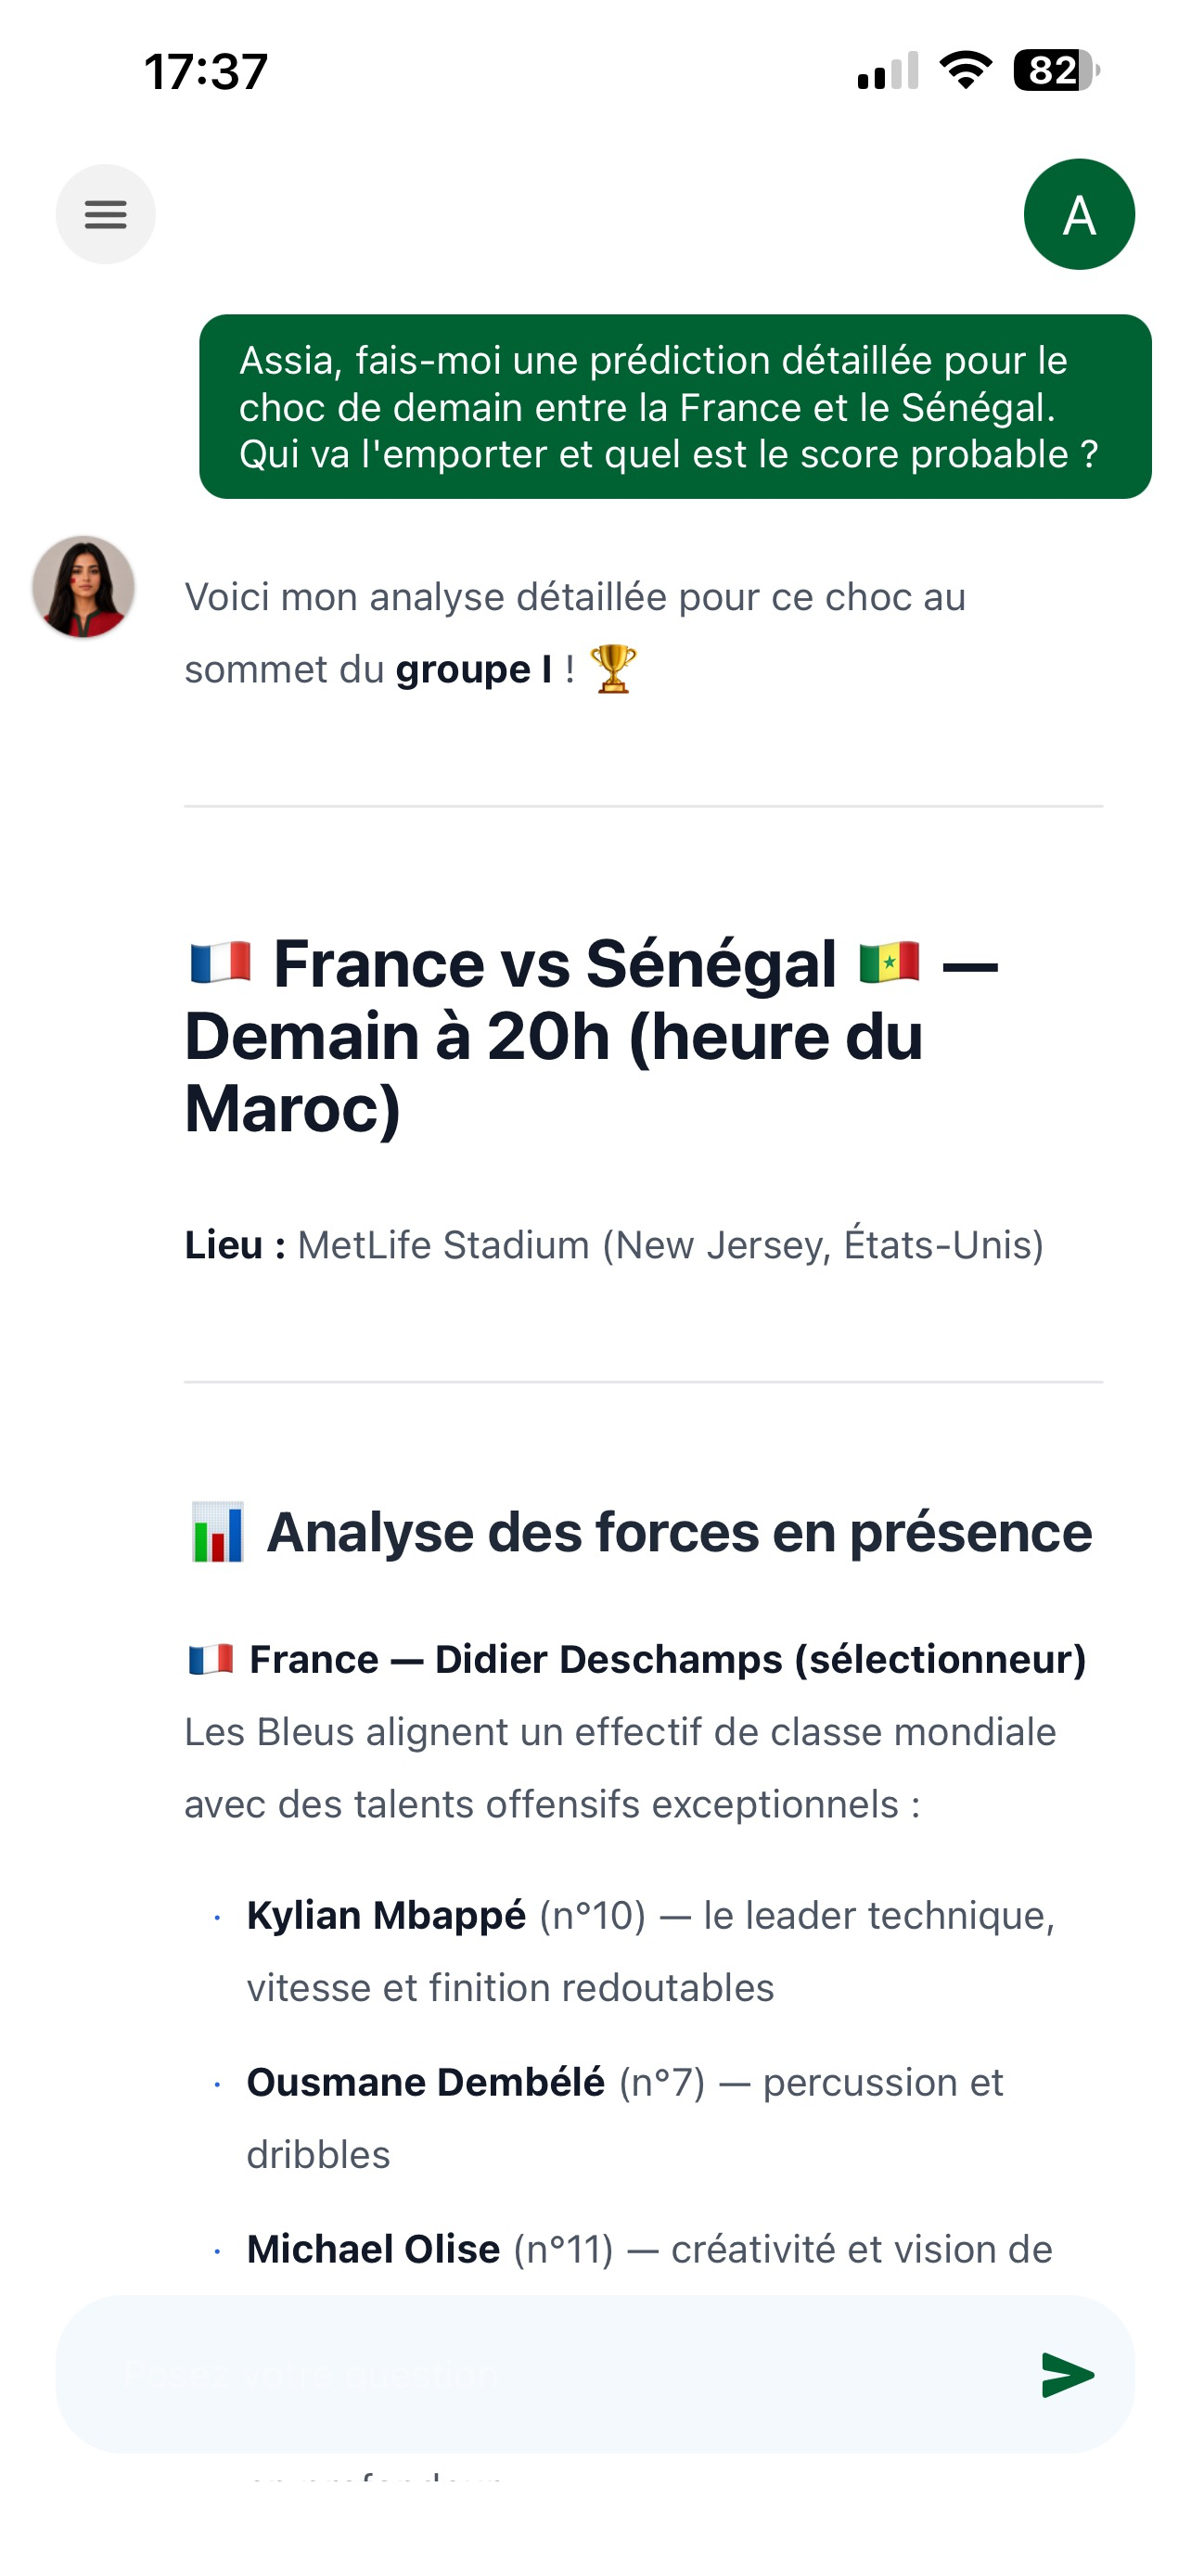The height and width of the screenshot is (2576, 1191).
Task: Tap the Analyse des forces en présence heading
Action: click(679, 1532)
